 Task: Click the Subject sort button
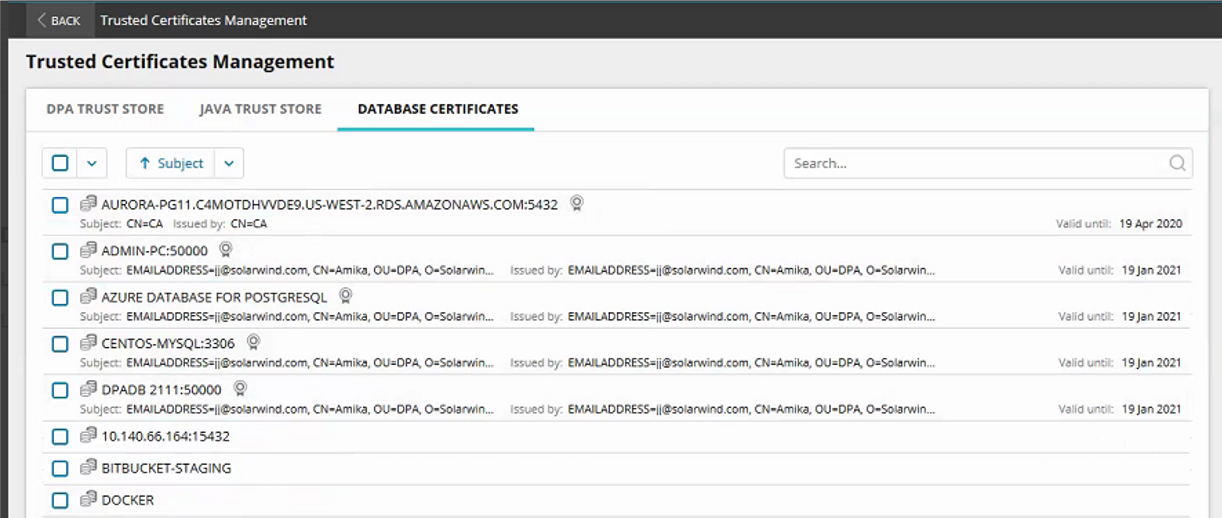(171, 163)
